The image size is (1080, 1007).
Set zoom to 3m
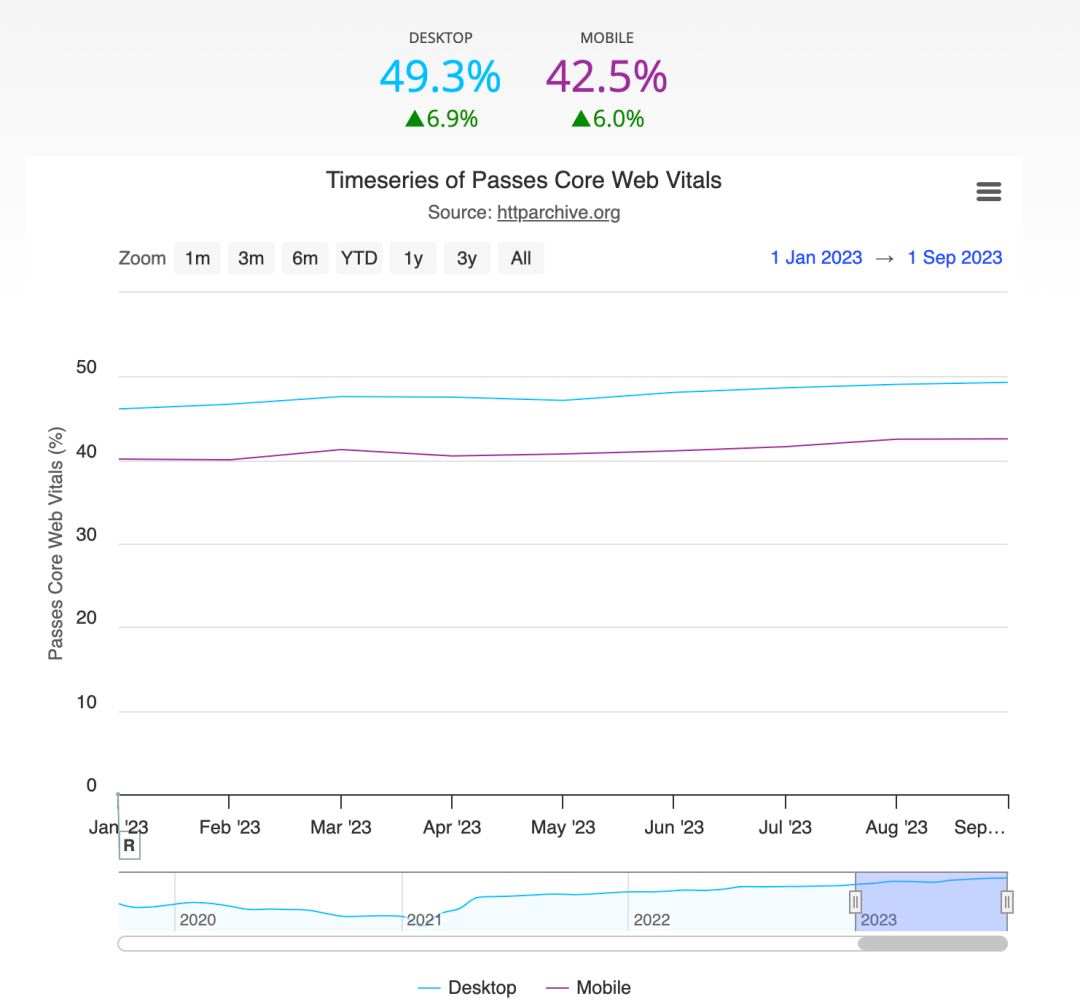[251, 258]
